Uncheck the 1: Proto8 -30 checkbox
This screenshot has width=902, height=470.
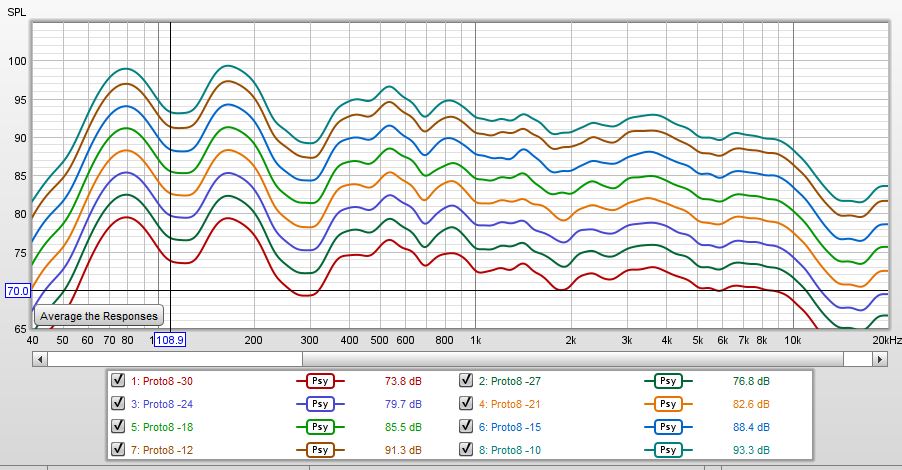tap(118, 380)
